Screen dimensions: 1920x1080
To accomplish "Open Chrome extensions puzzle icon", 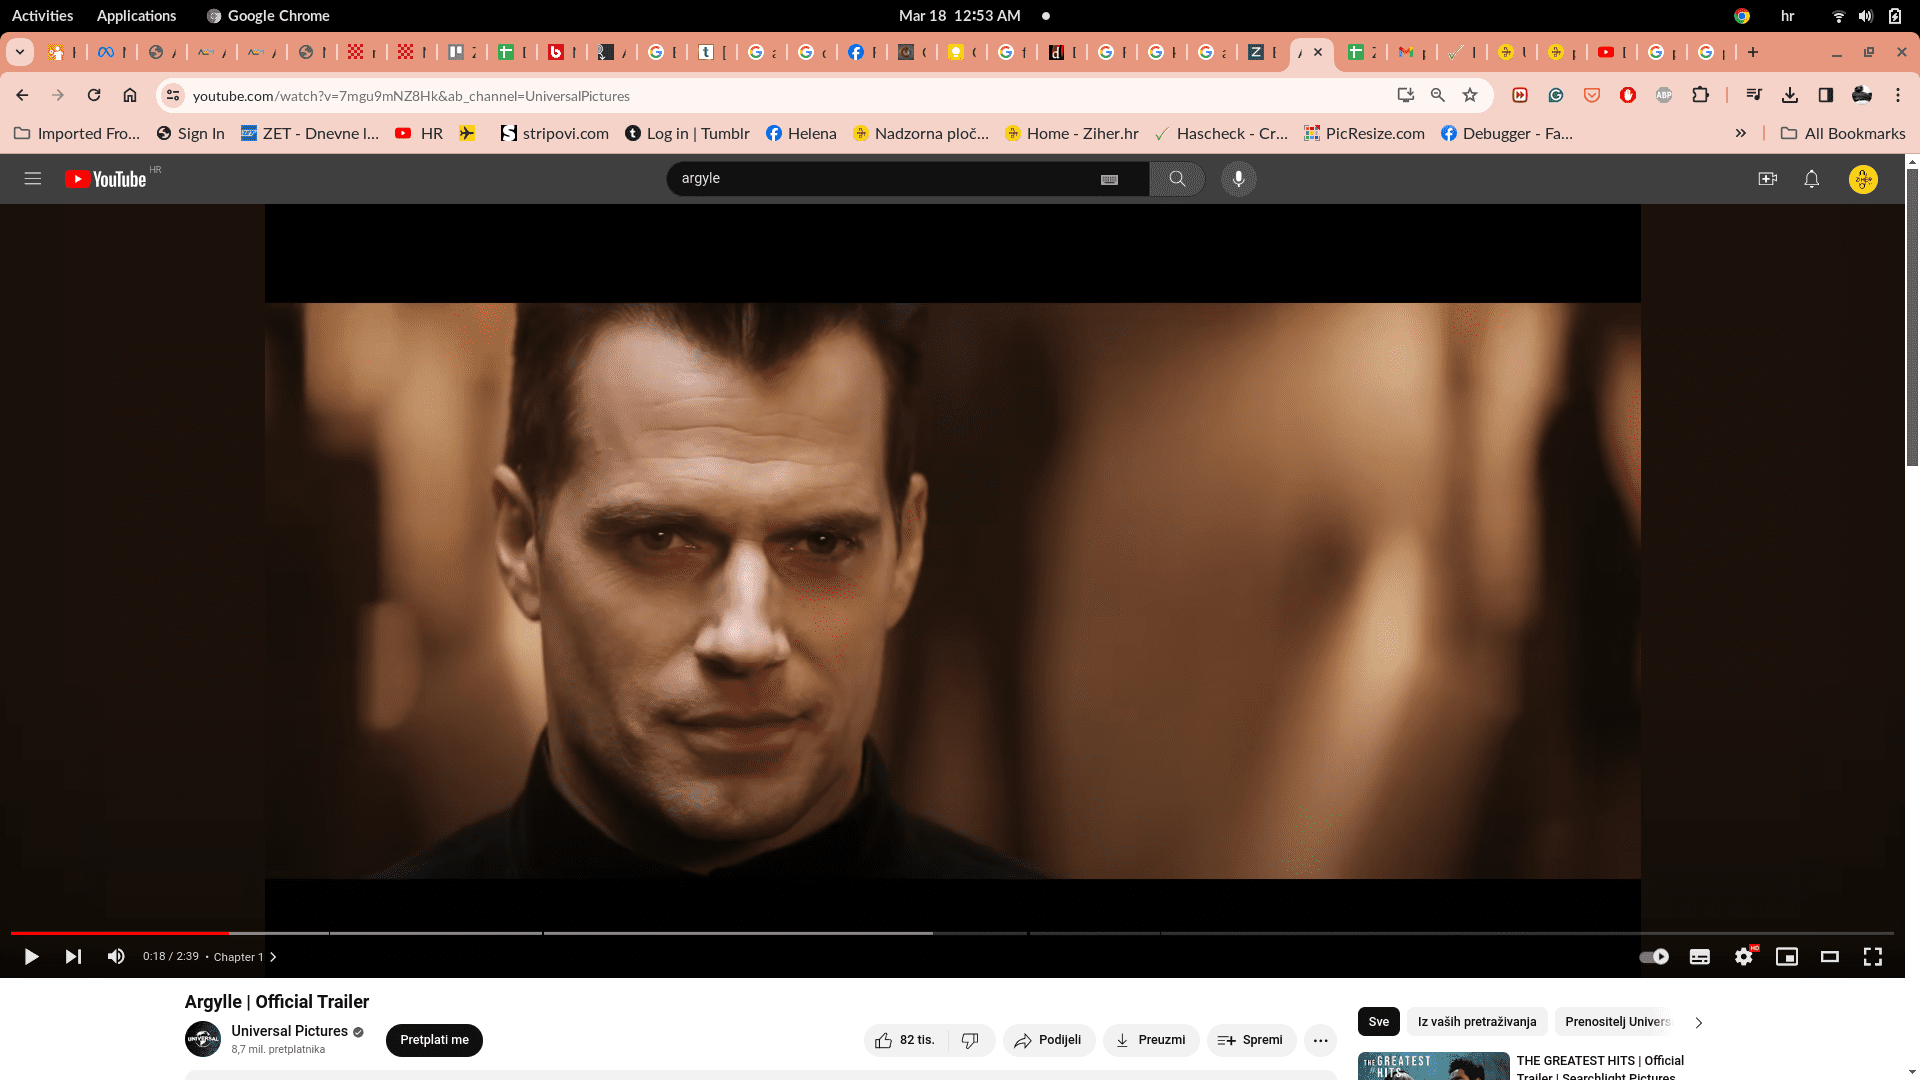I will [1700, 95].
